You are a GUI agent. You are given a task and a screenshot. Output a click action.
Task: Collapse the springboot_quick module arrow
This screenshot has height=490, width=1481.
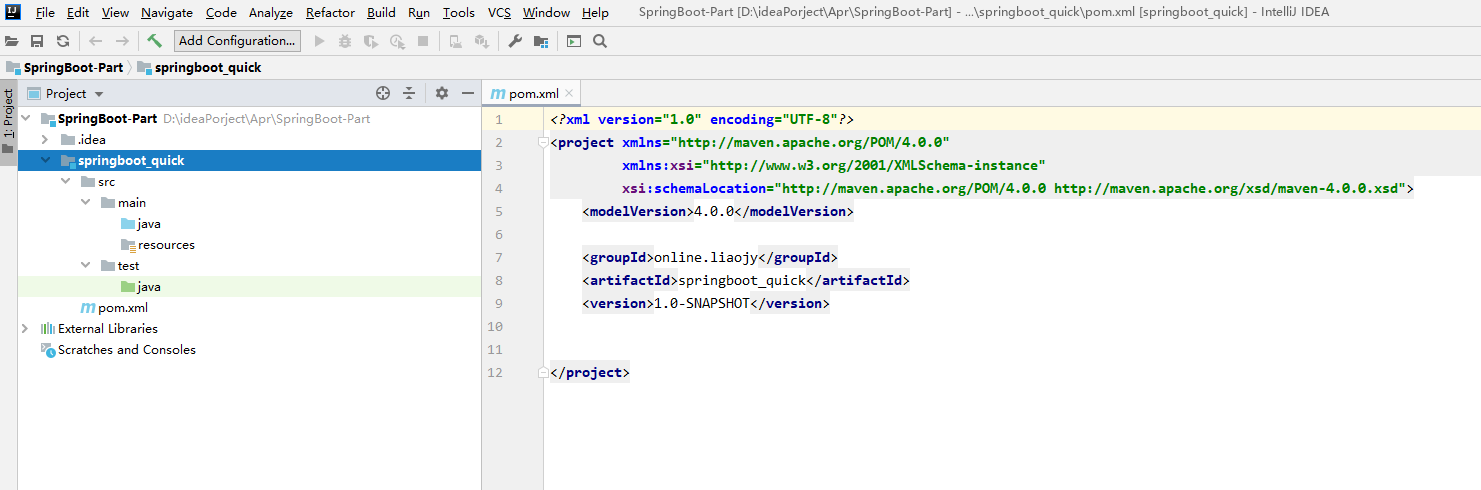click(x=46, y=161)
